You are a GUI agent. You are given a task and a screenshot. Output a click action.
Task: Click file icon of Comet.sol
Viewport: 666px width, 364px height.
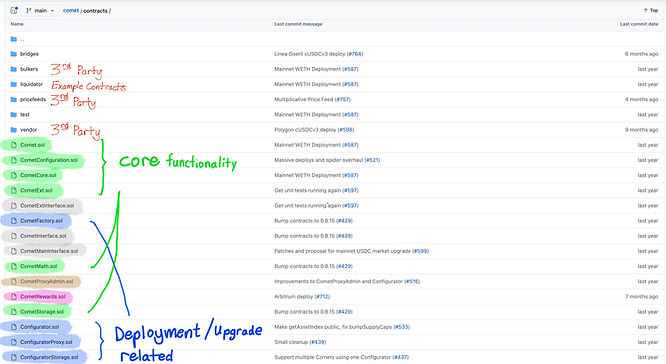coord(14,145)
